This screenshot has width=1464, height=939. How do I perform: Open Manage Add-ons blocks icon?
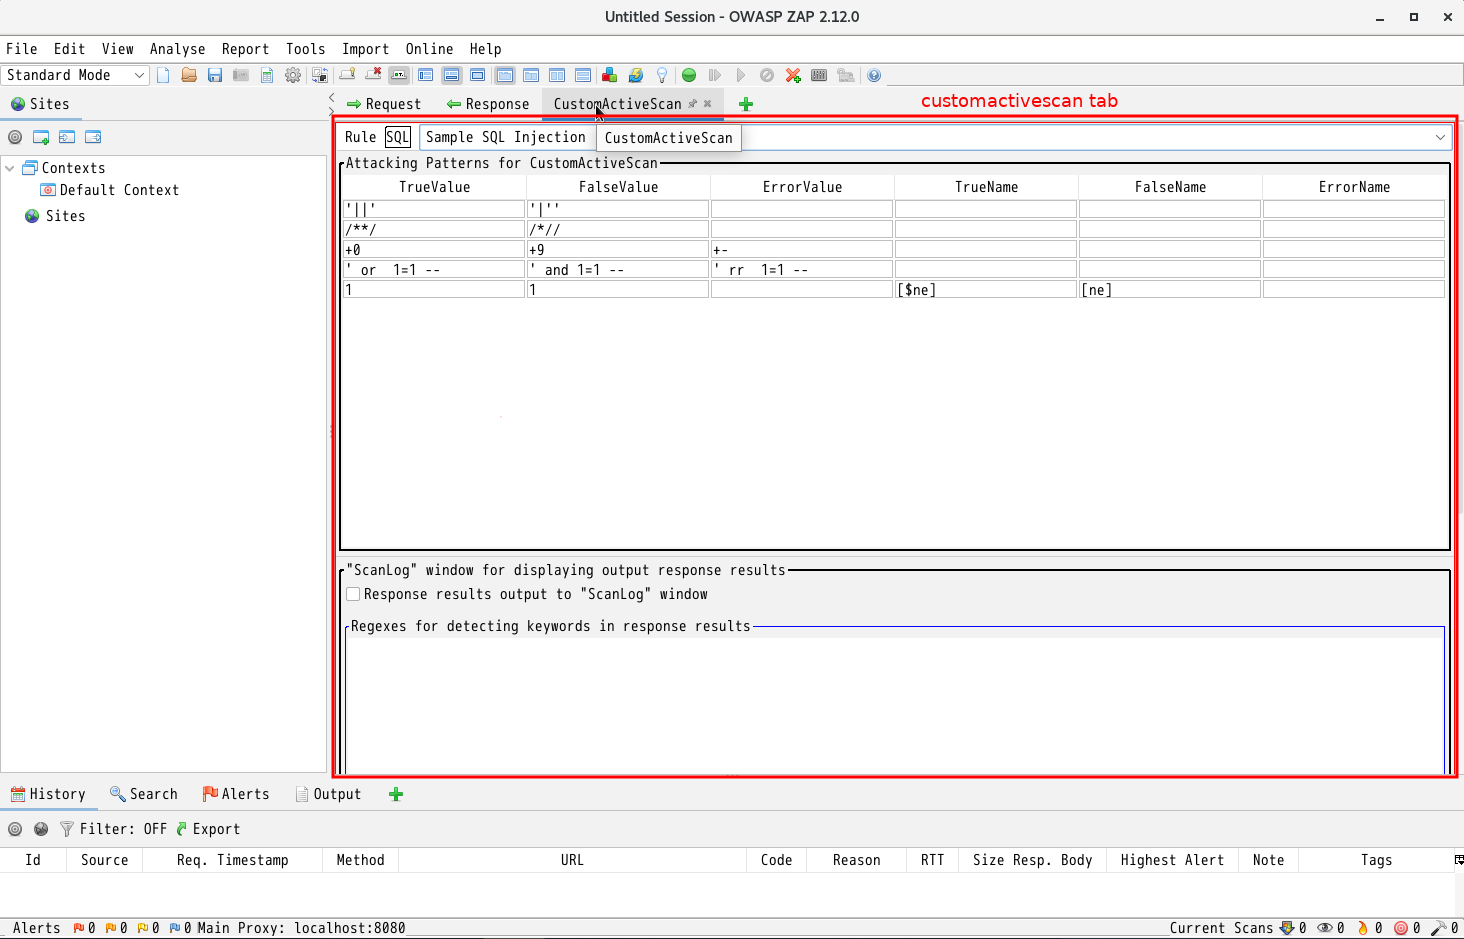point(609,75)
